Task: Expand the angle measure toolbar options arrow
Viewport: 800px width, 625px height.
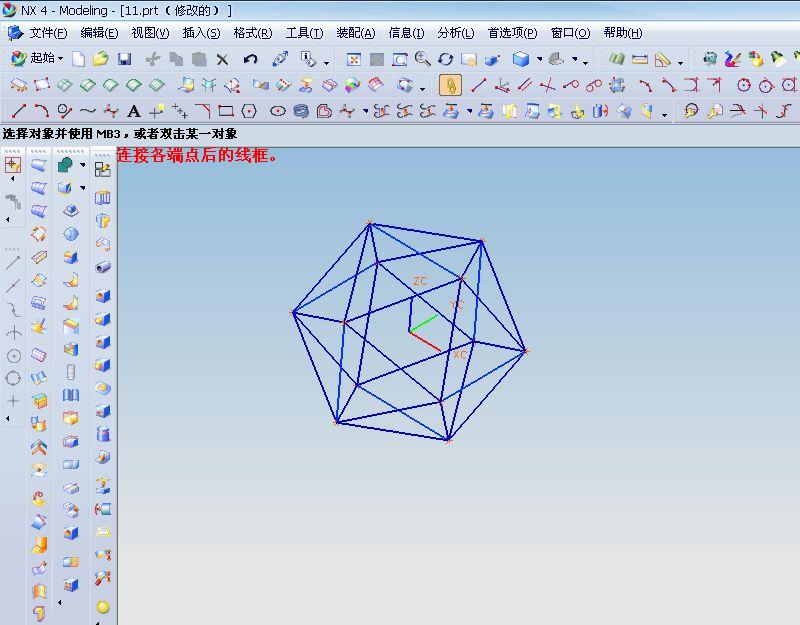Action: click(x=681, y=63)
